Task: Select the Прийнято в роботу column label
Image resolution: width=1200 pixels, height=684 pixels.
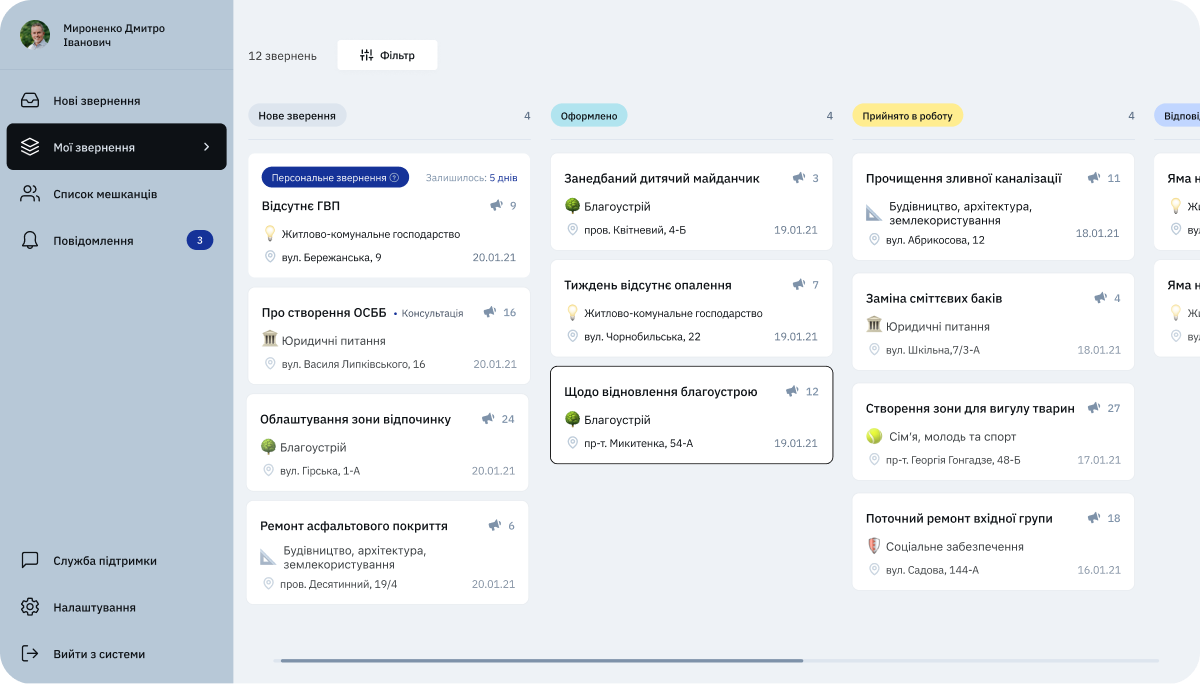Action: (907, 116)
